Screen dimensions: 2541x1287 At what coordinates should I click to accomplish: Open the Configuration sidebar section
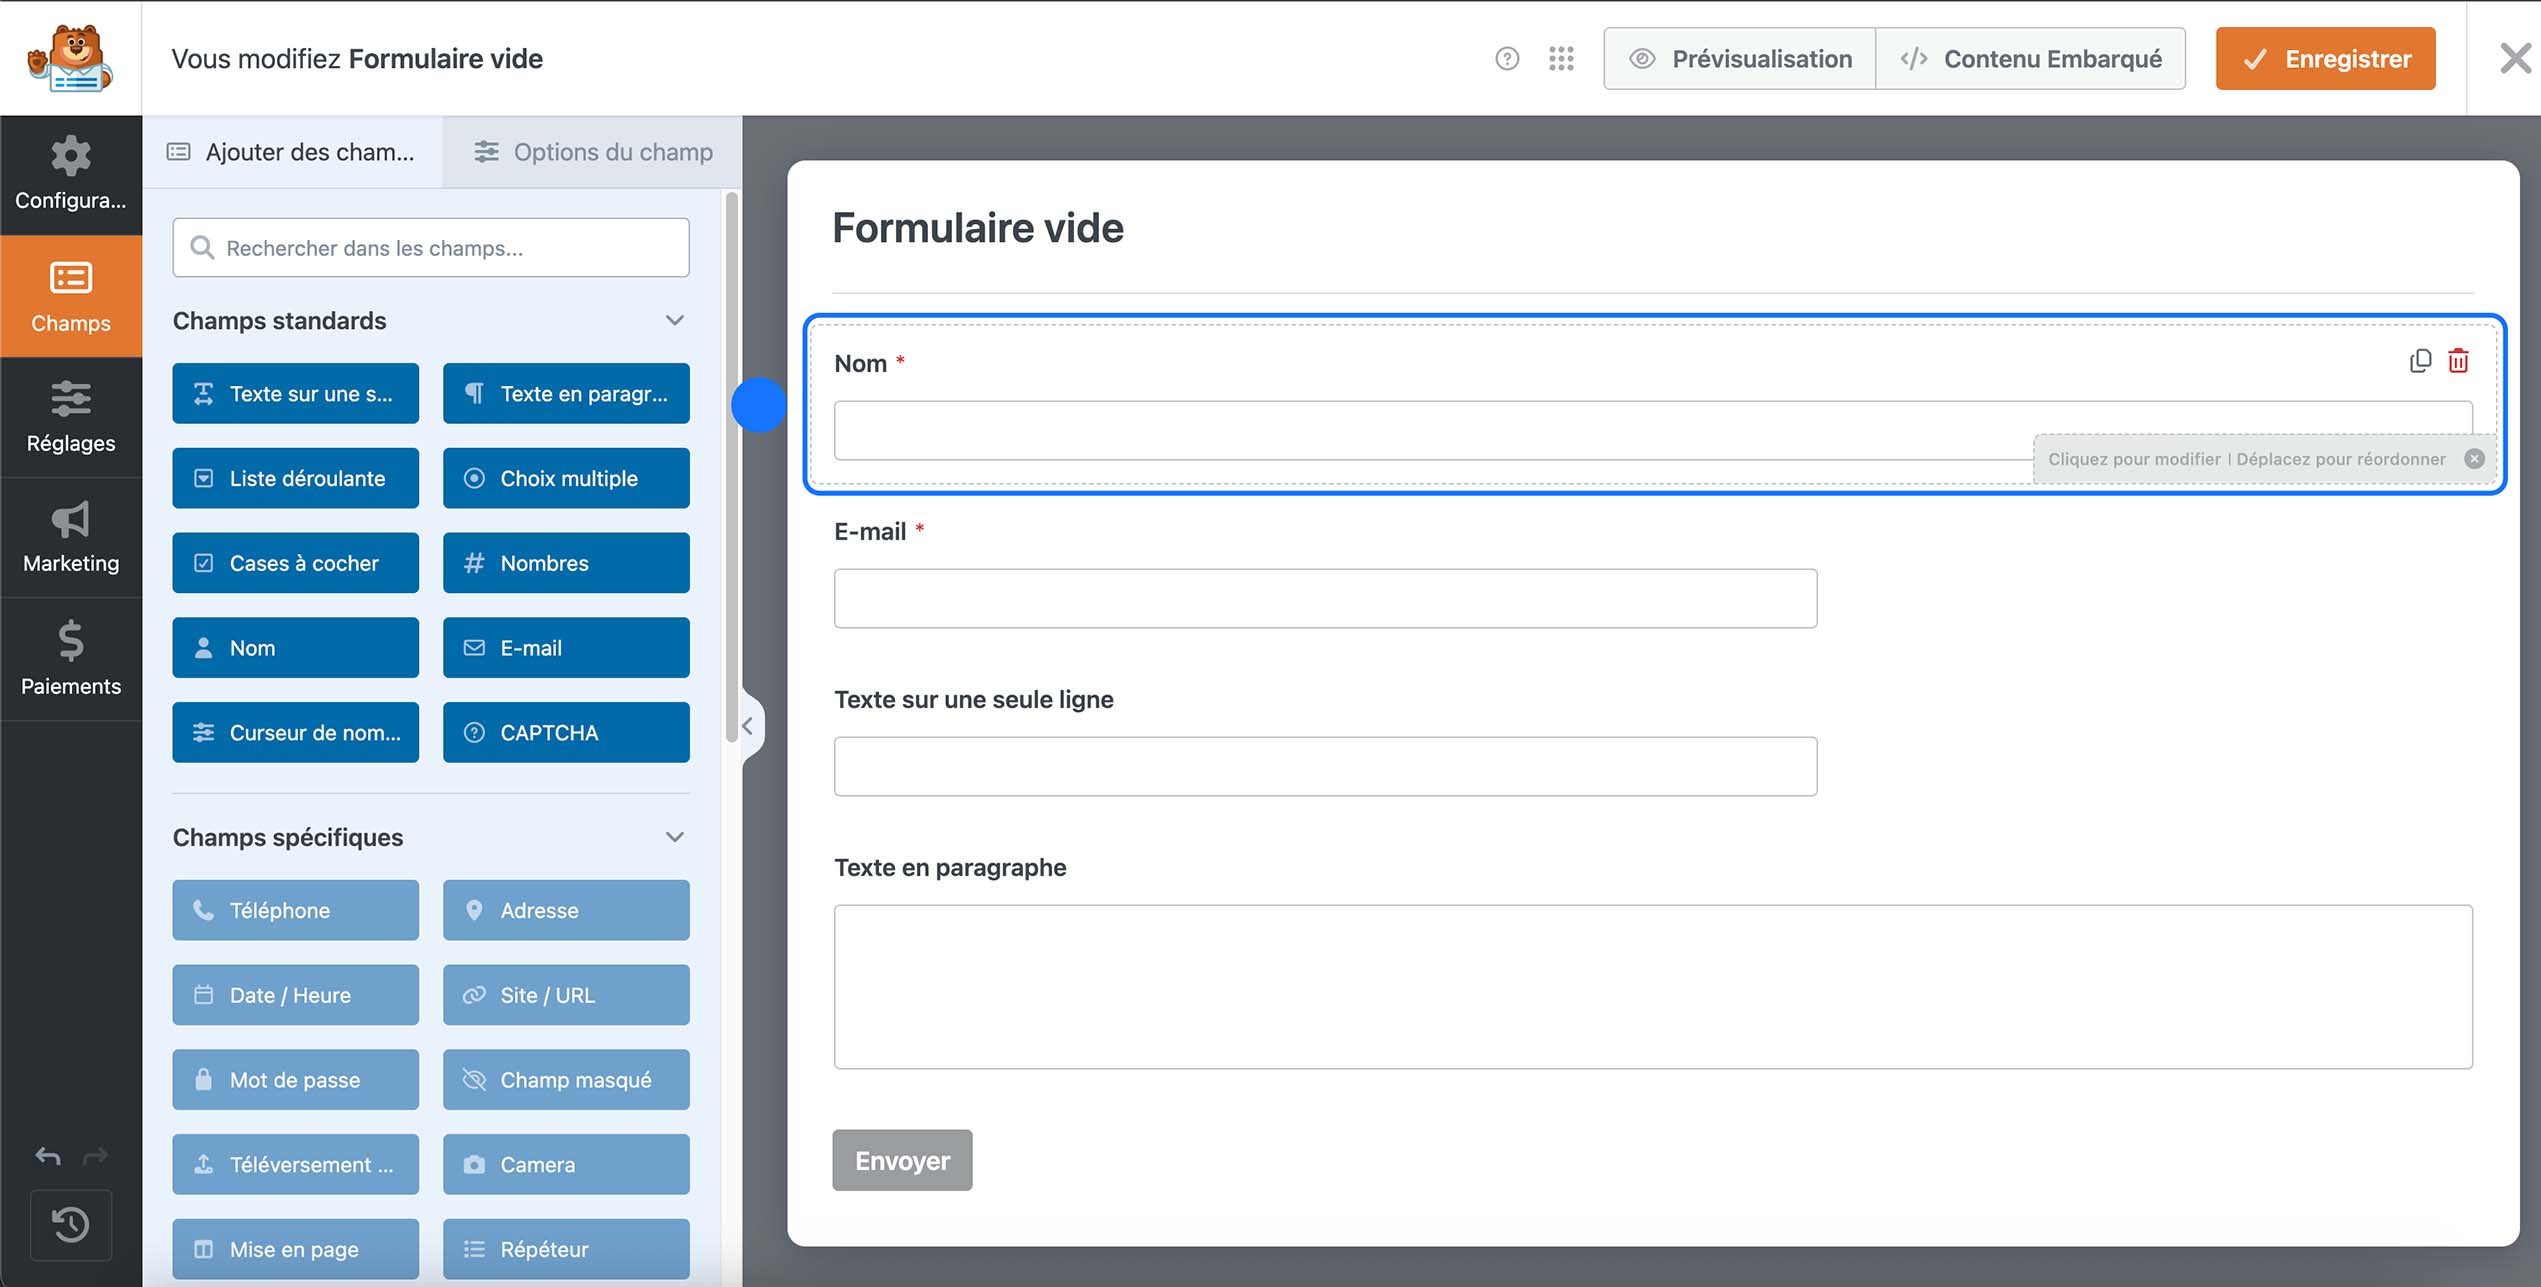click(70, 176)
